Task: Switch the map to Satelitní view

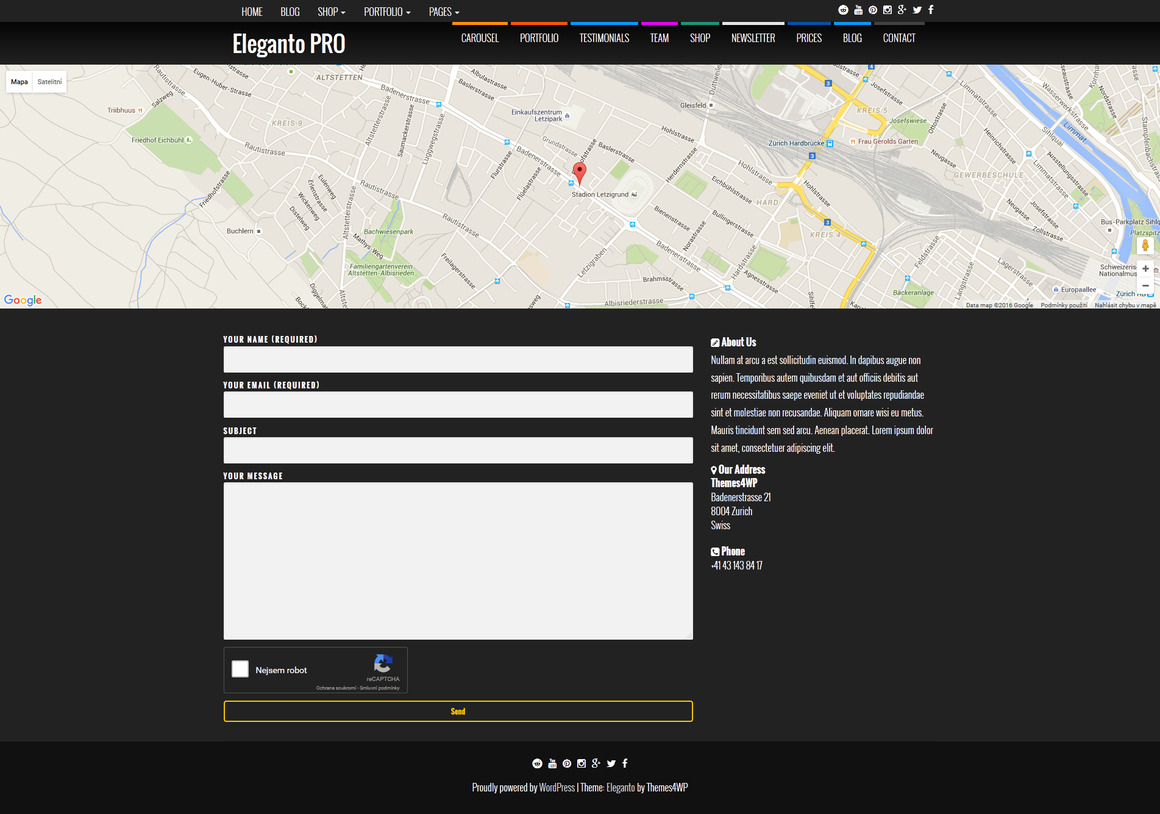Action: pyautogui.click(x=49, y=82)
